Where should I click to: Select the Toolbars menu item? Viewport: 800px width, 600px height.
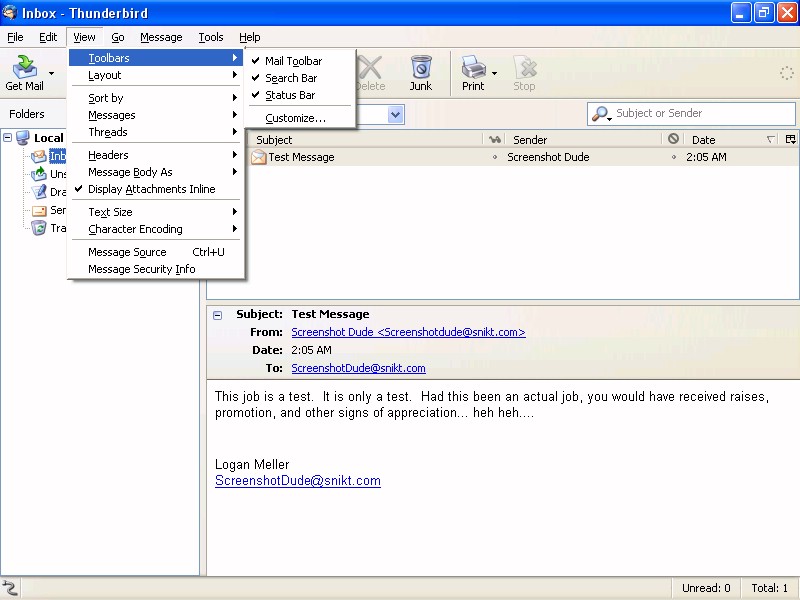[x=157, y=58]
